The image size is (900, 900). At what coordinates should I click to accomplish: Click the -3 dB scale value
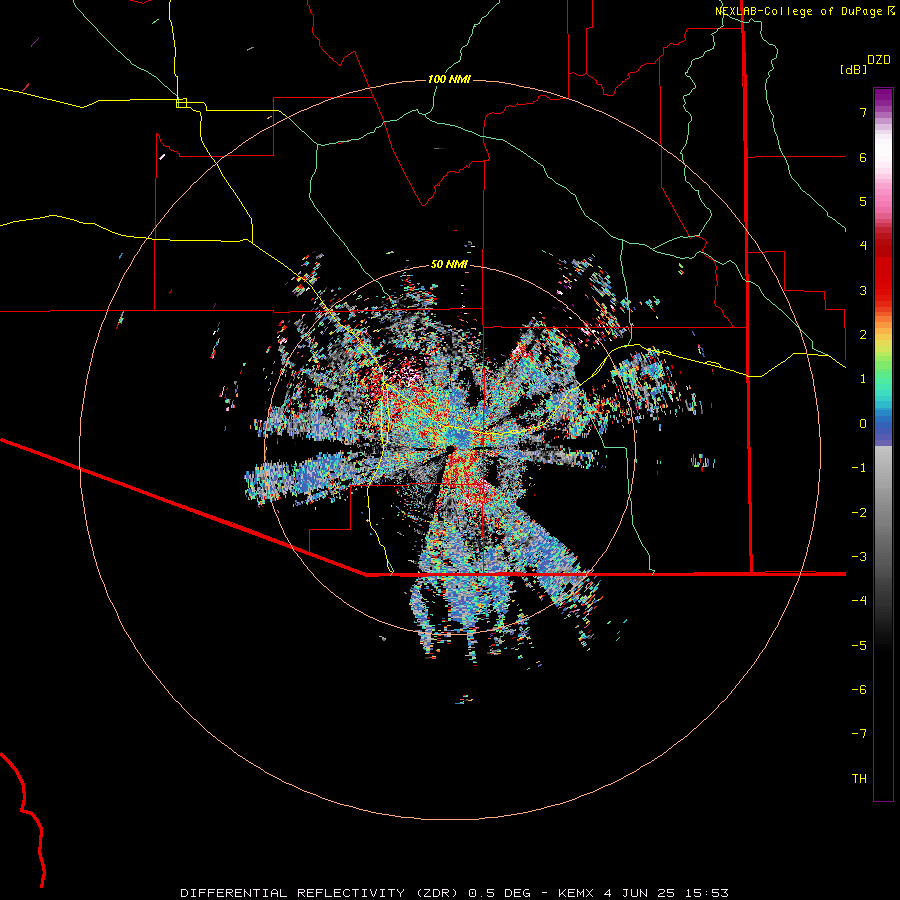(859, 557)
